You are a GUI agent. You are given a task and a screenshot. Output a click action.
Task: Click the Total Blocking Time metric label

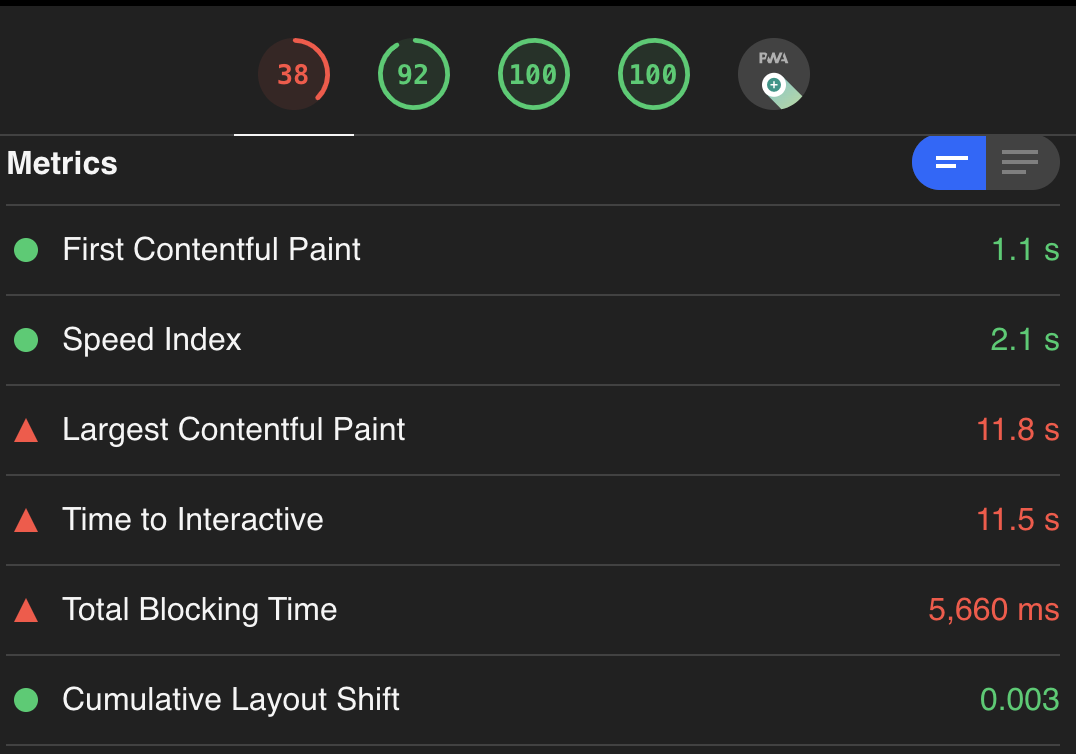pyautogui.click(x=200, y=610)
